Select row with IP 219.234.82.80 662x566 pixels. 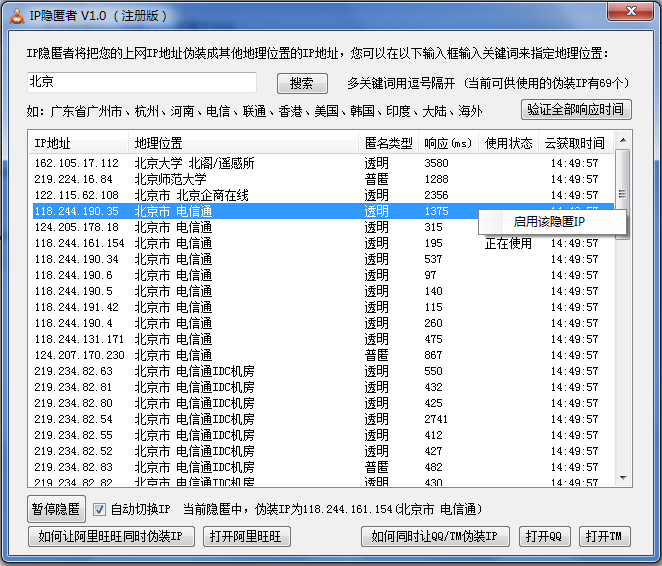(x=323, y=404)
